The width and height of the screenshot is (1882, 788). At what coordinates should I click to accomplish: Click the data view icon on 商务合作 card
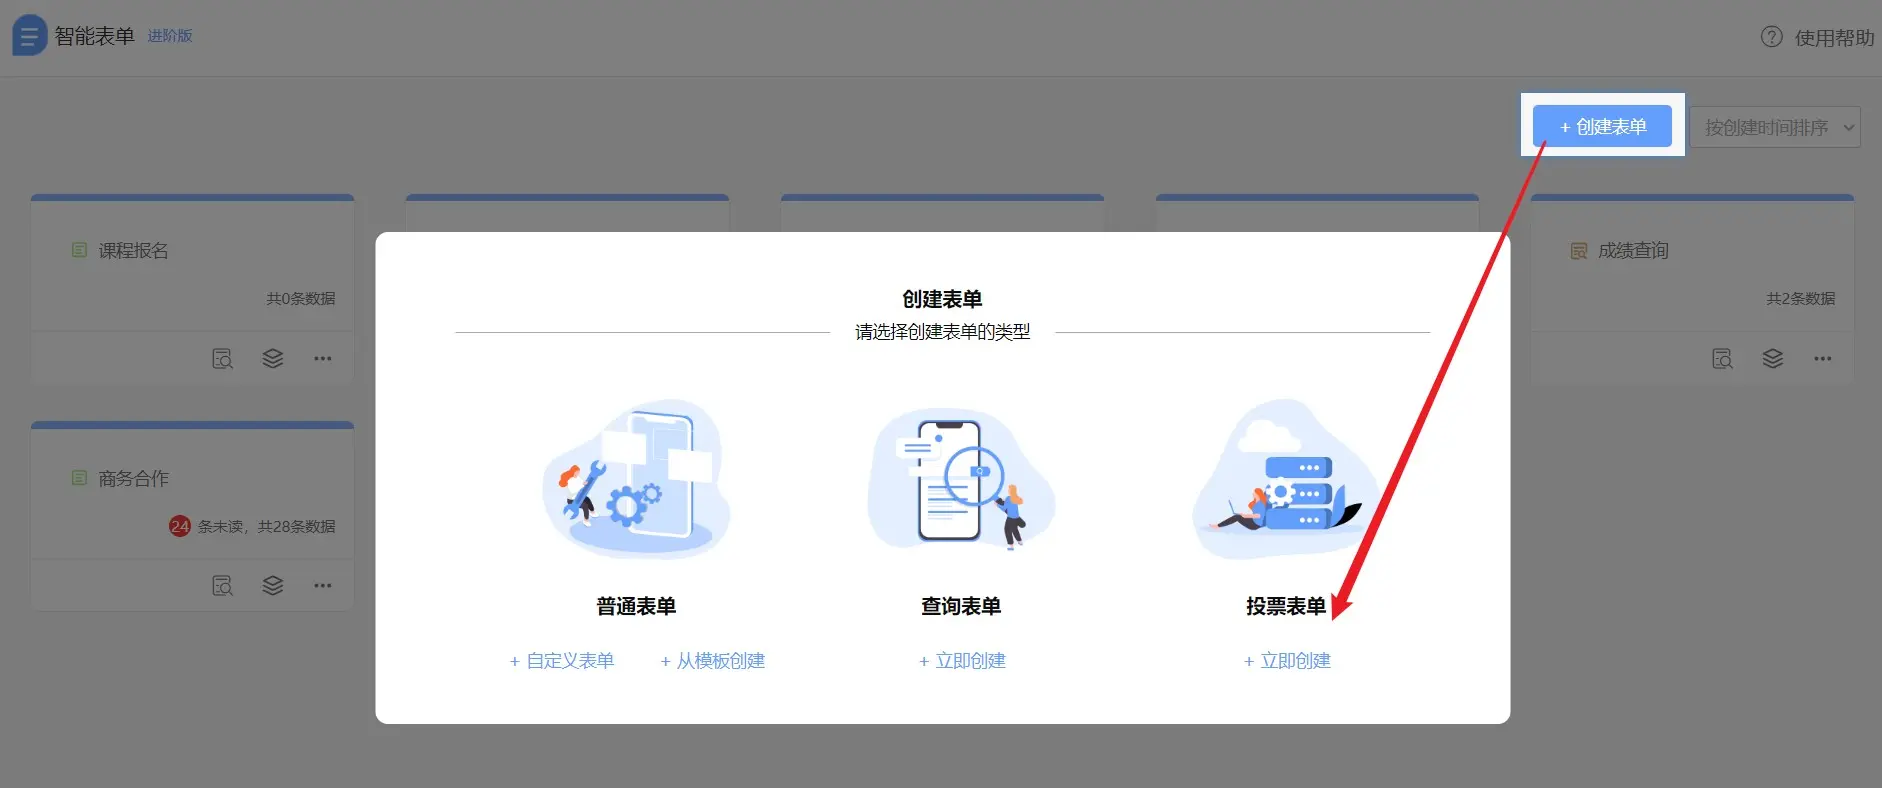222,586
